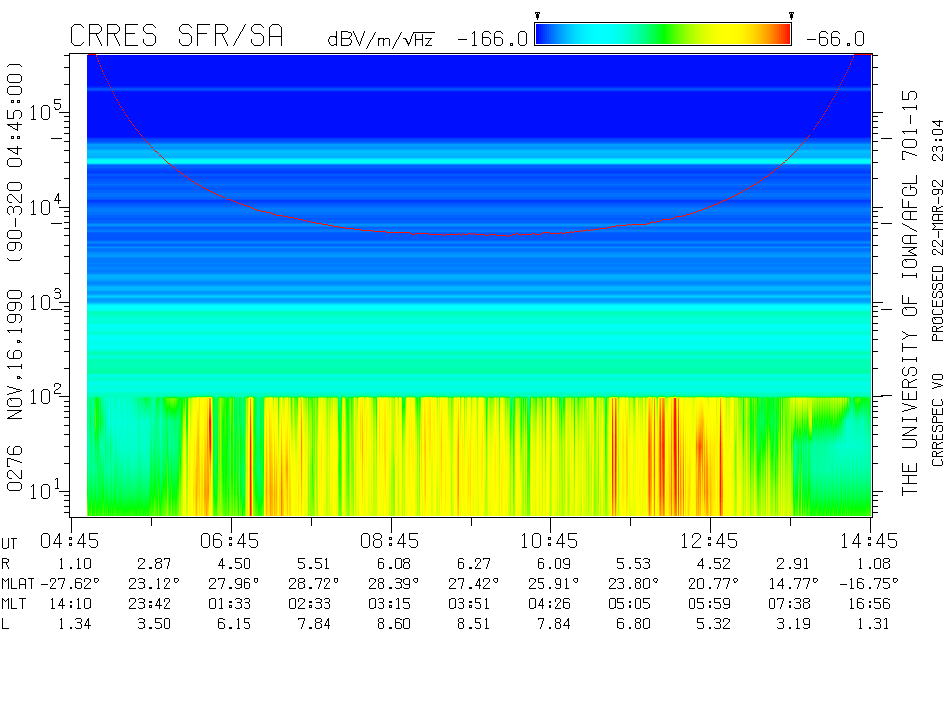
Task: Click the 08:45 UT time label
Action: click(x=391, y=541)
